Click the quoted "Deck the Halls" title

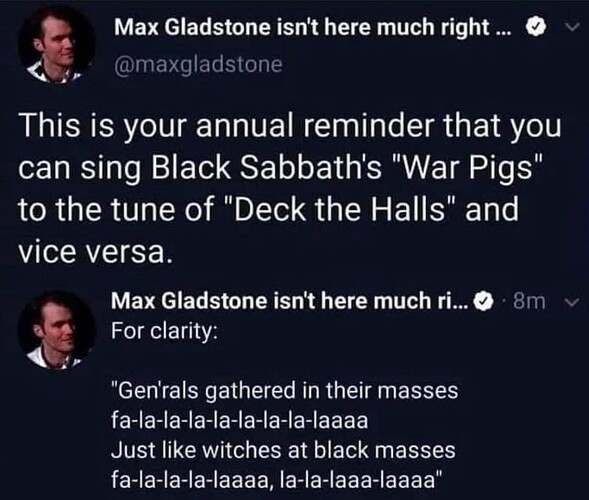341,209
